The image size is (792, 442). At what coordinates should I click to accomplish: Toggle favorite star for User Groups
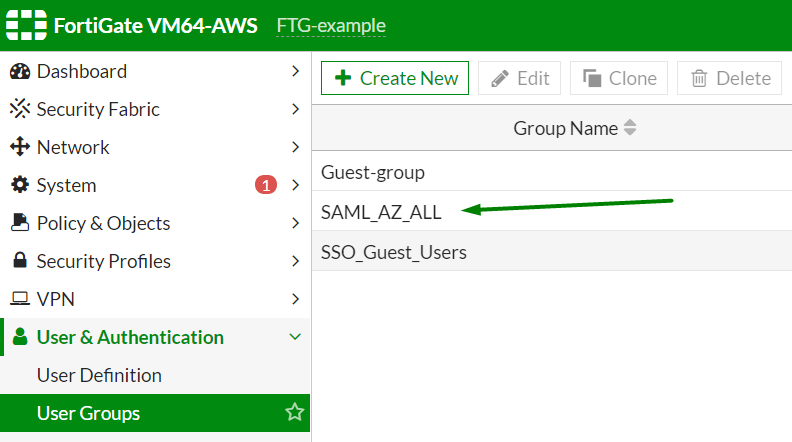click(294, 413)
